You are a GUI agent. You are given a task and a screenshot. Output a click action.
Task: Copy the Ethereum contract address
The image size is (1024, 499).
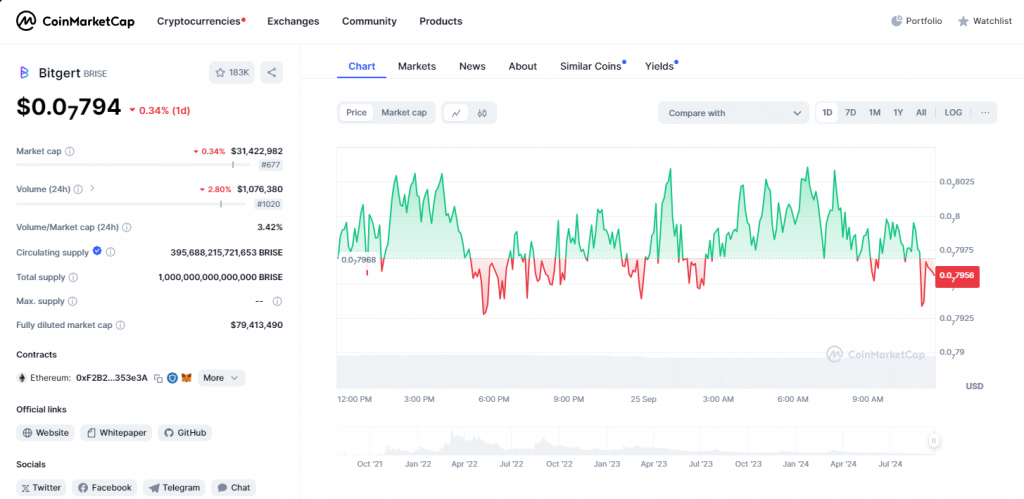click(x=158, y=378)
